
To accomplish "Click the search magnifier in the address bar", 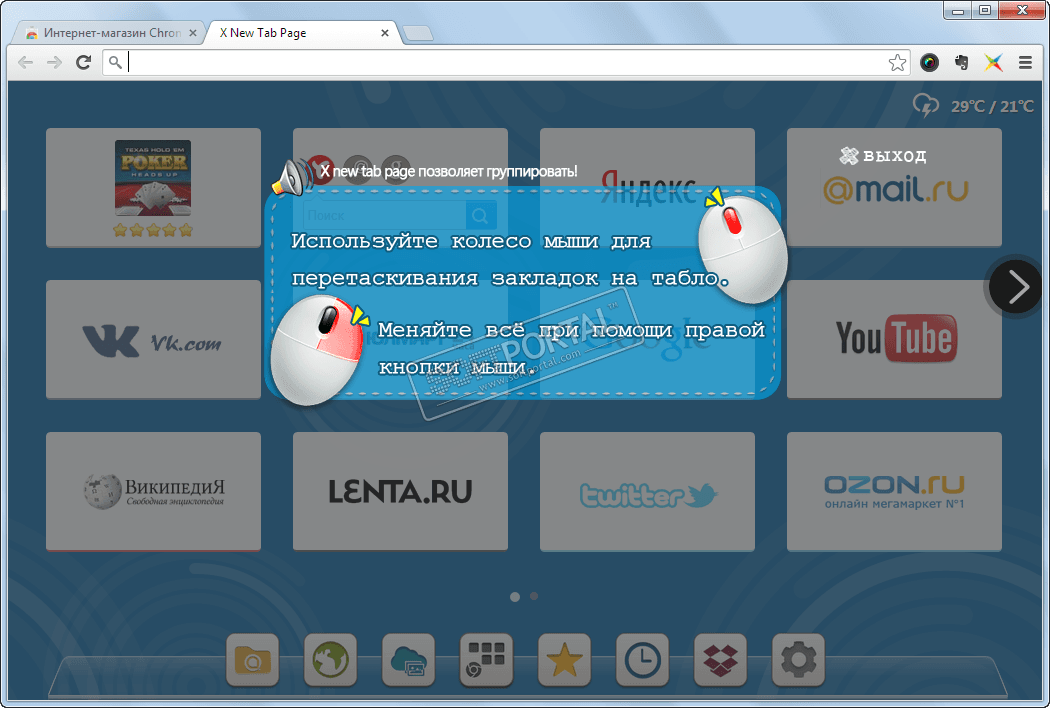I will (115, 62).
